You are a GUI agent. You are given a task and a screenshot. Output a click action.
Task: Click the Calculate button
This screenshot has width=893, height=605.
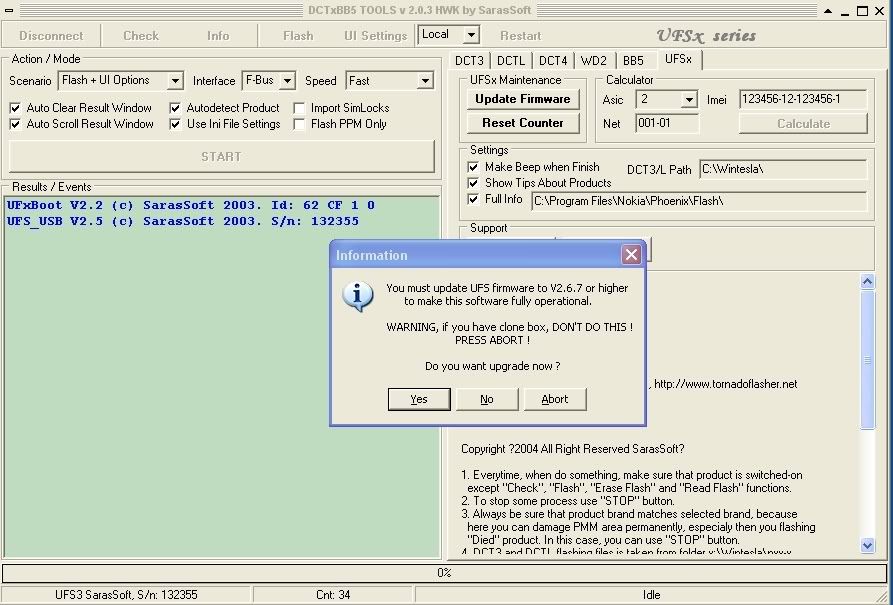pyautogui.click(x=804, y=124)
